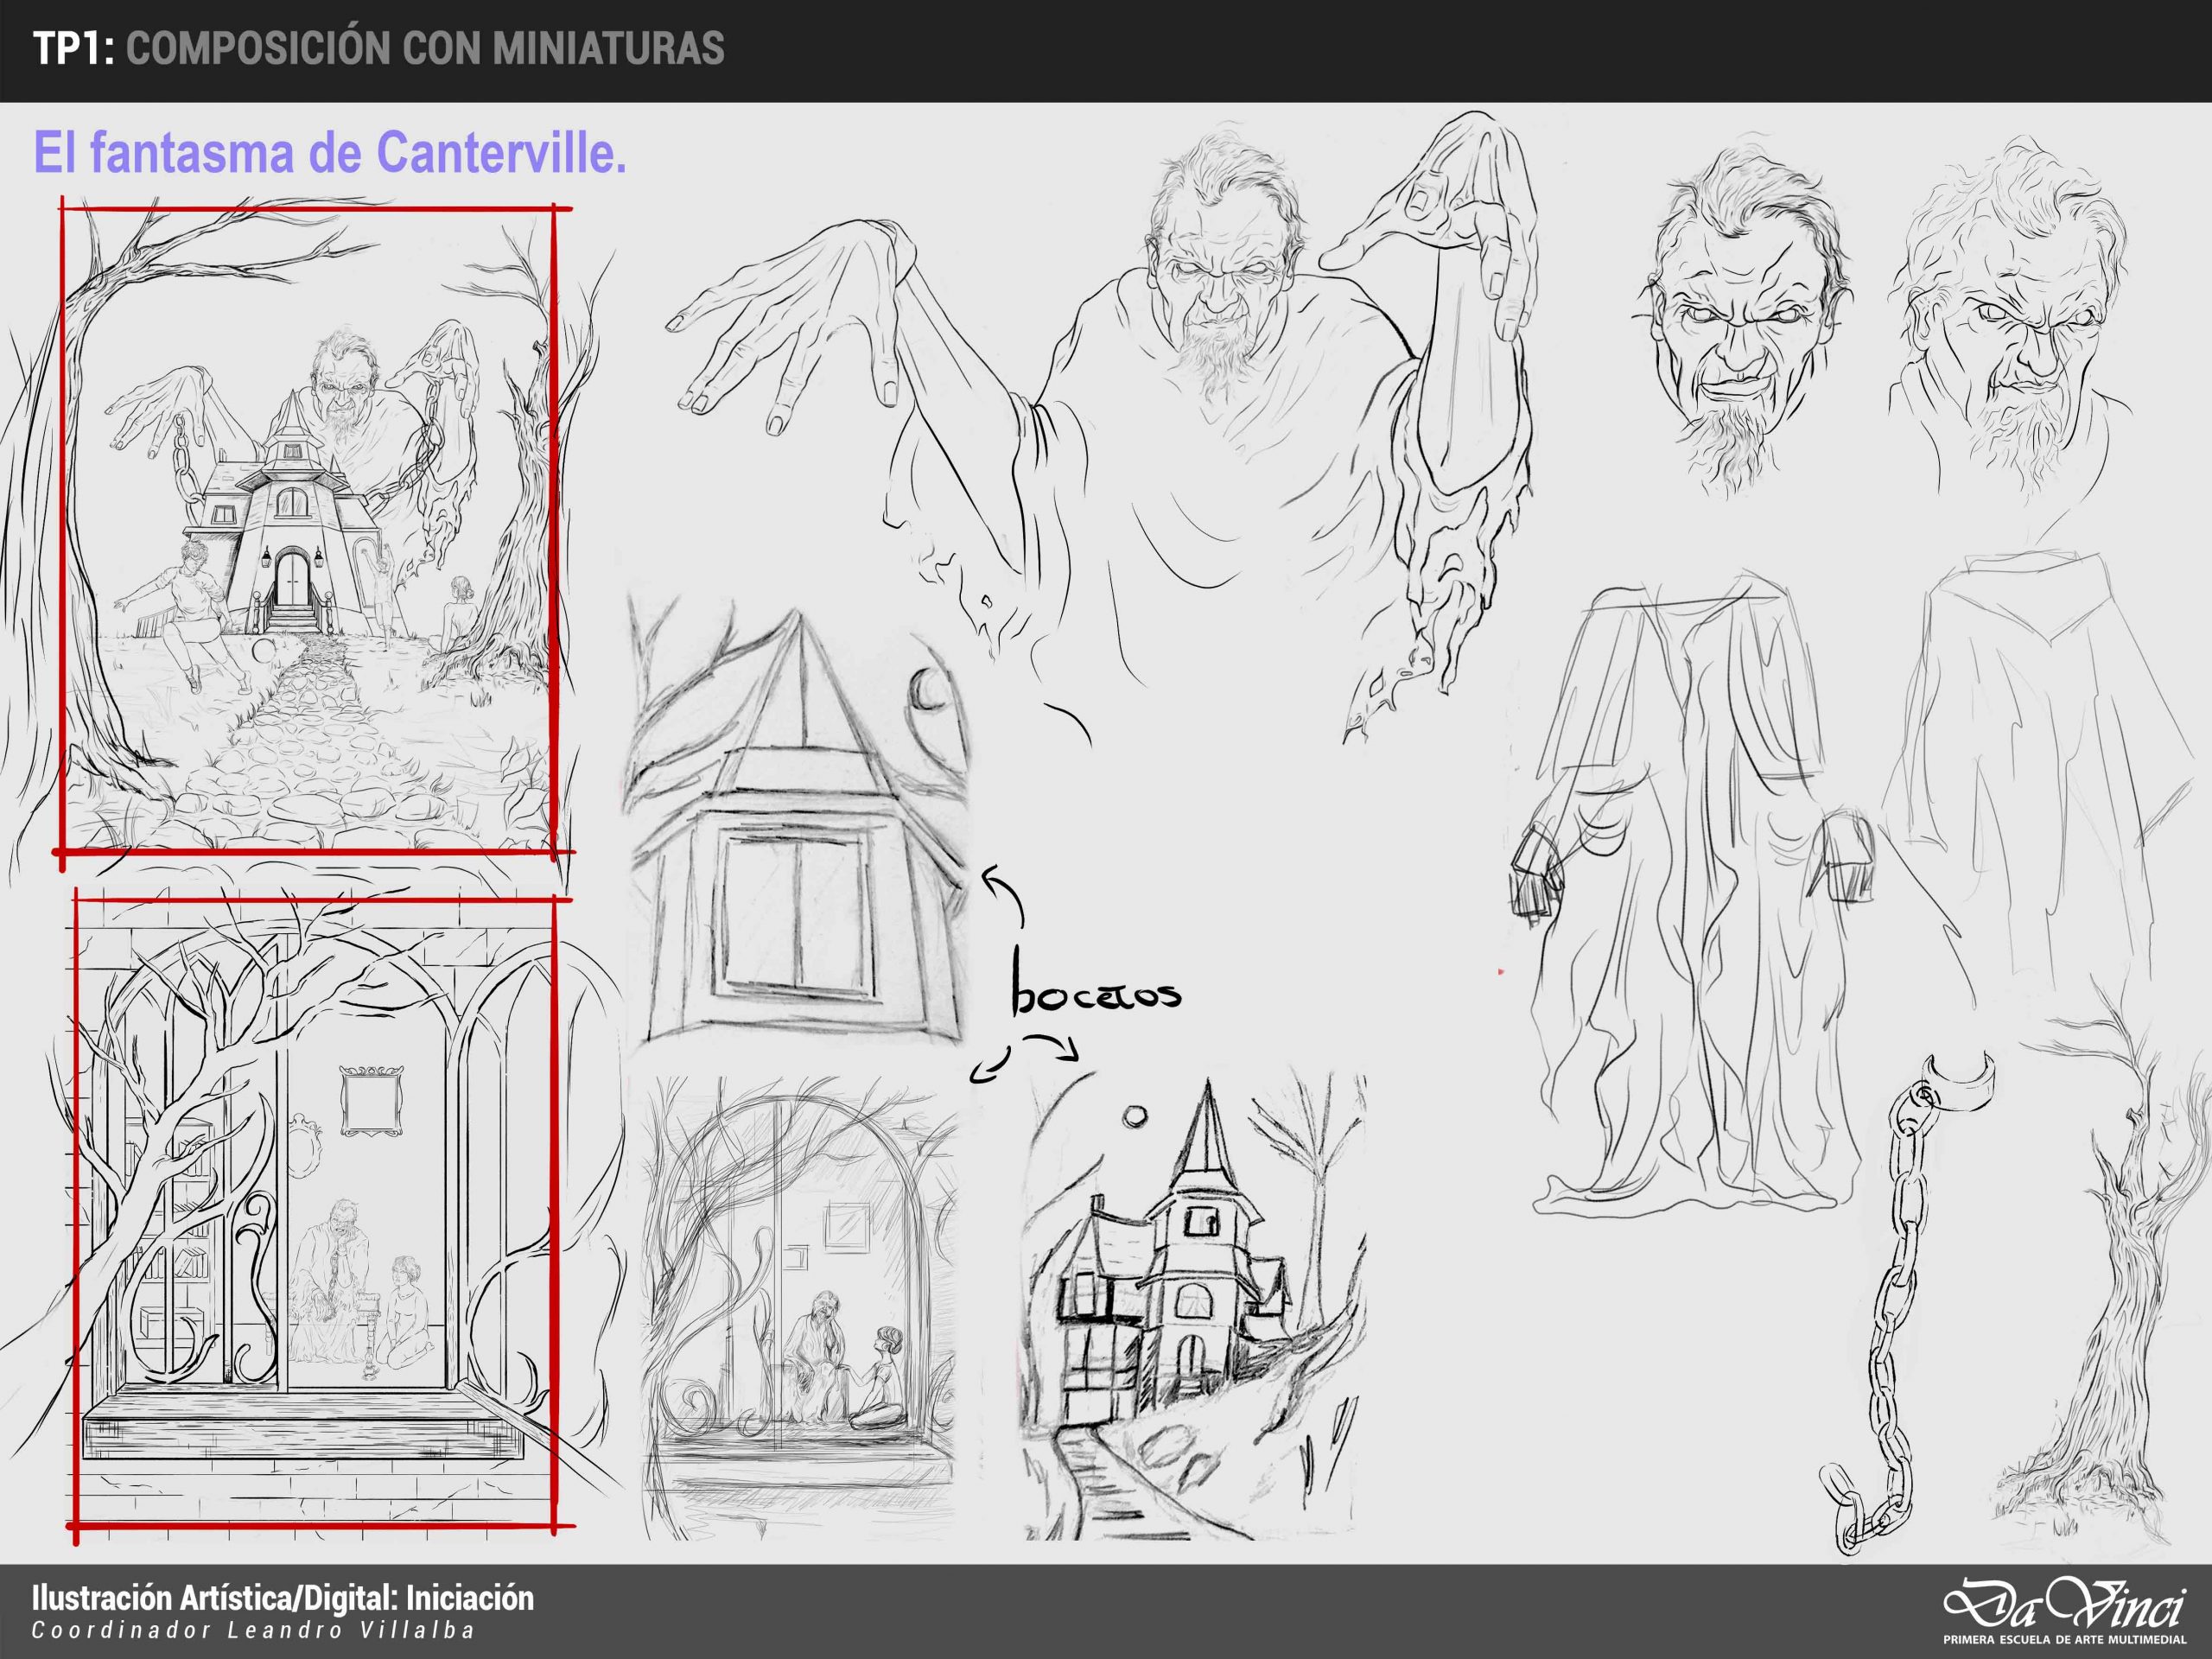The height and width of the screenshot is (1659, 2212).
Task: Click 'Ilustración Artística/Digital: Iniciación' footer text
Action: pyautogui.click(x=283, y=1598)
